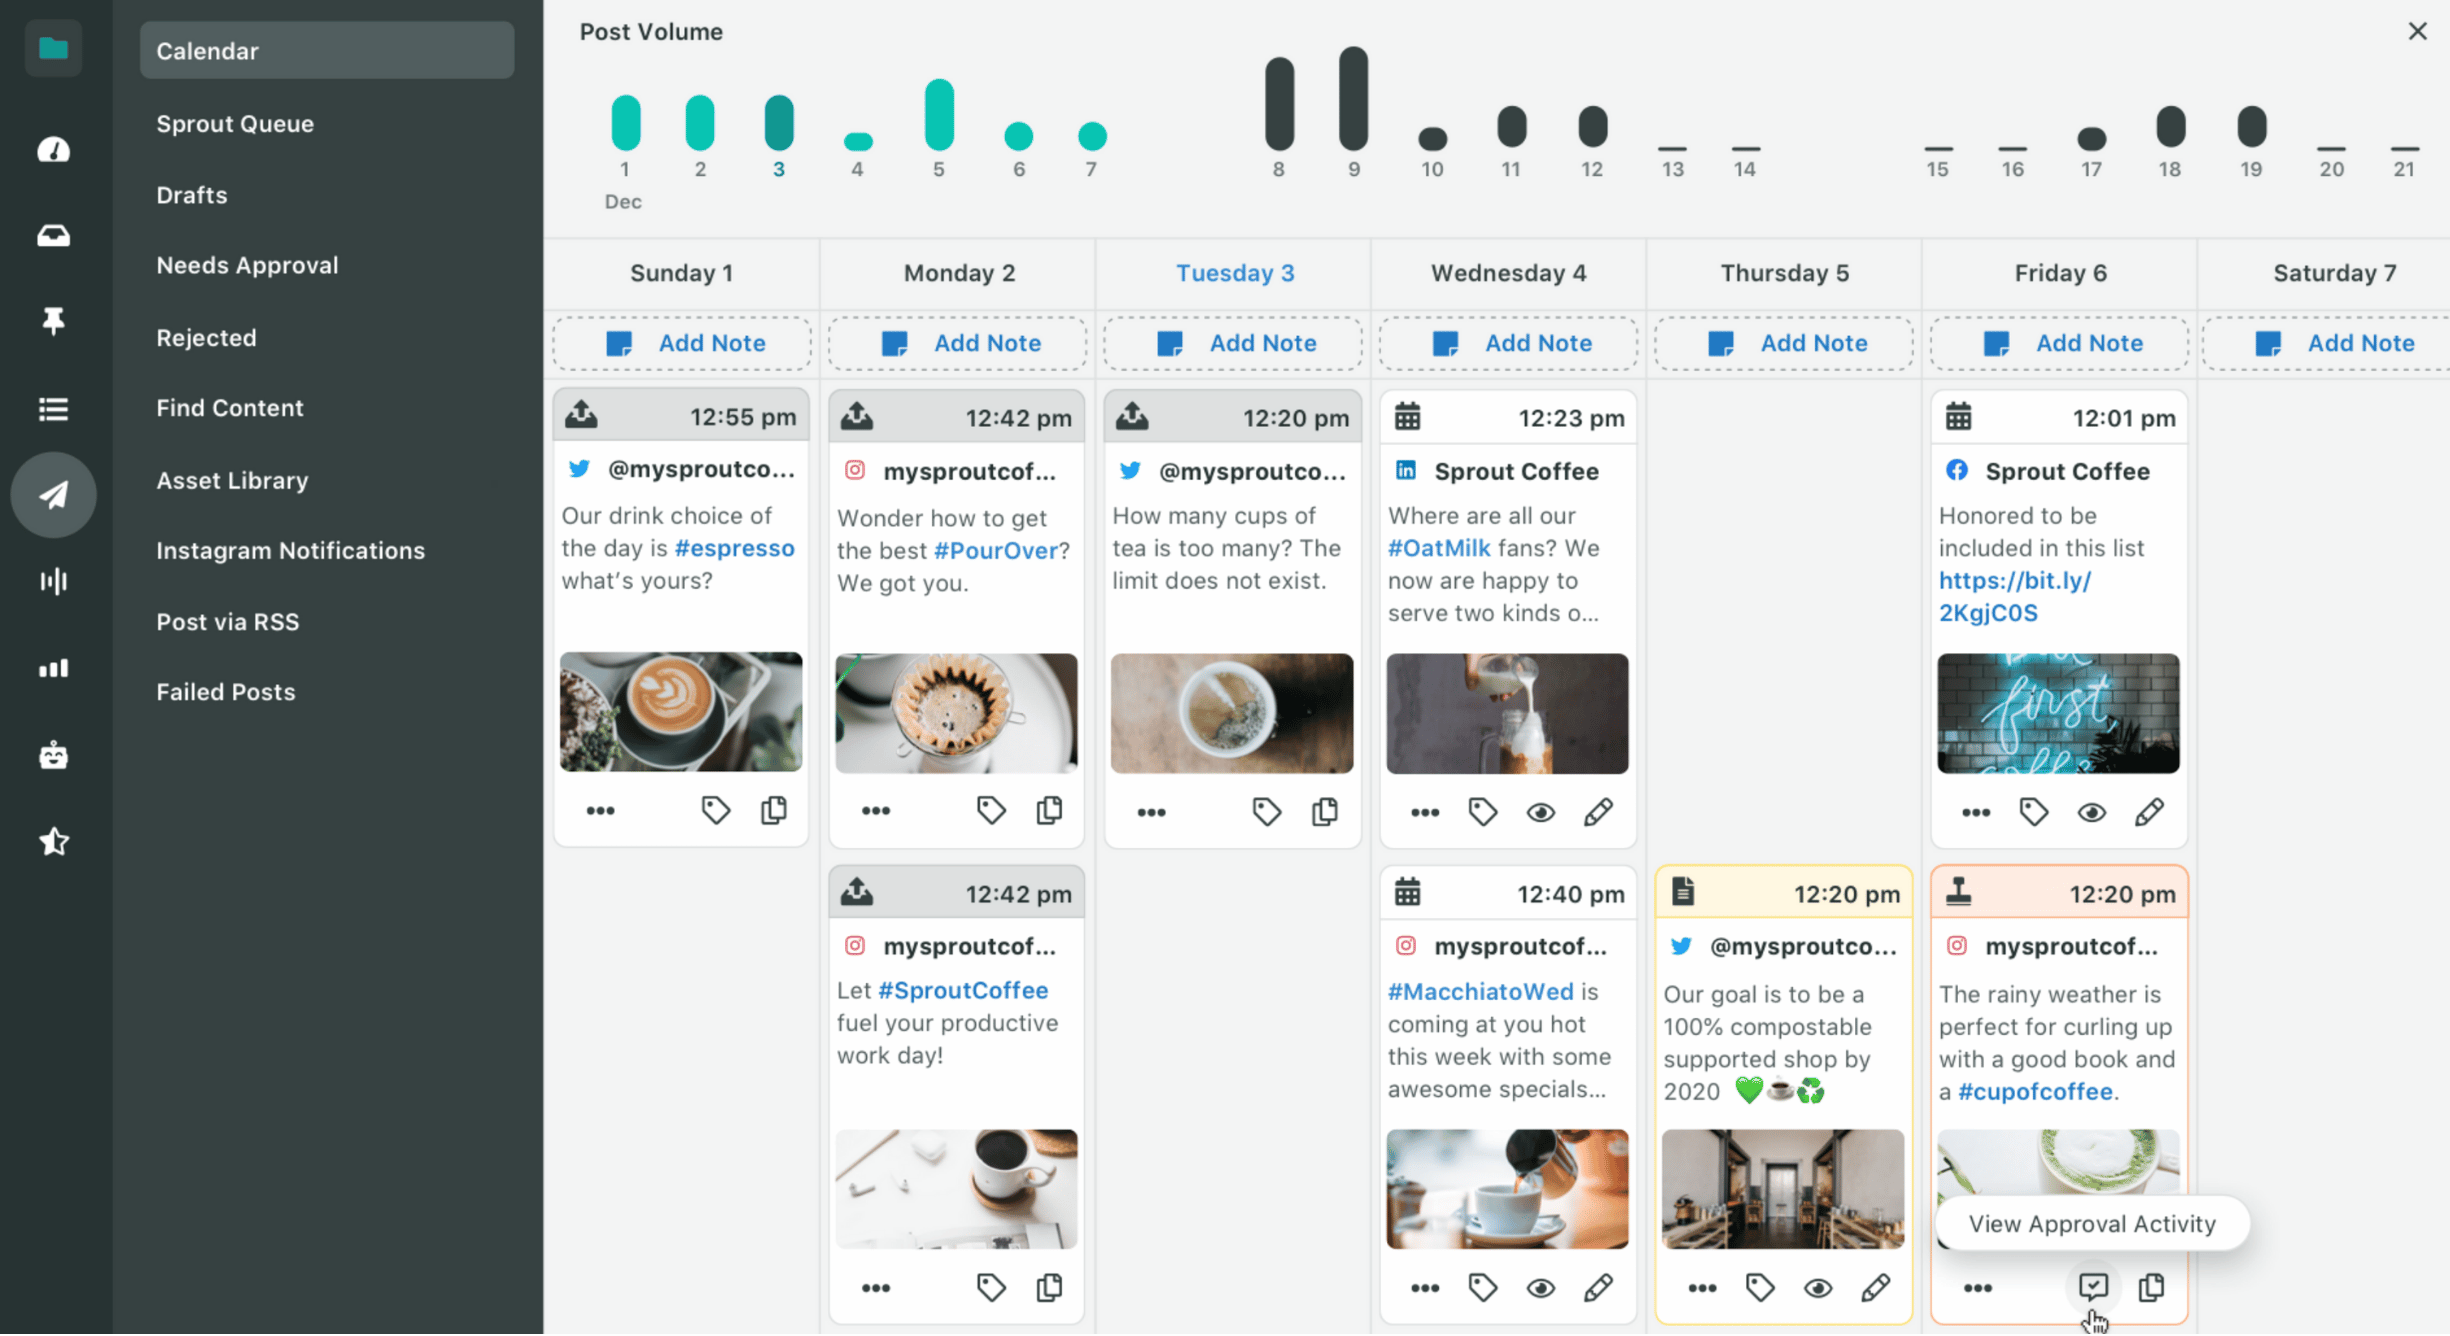The height and width of the screenshot is (1336, 2450).
Task: Open more options on Monday PourOver post
Action: coord(875,811)
